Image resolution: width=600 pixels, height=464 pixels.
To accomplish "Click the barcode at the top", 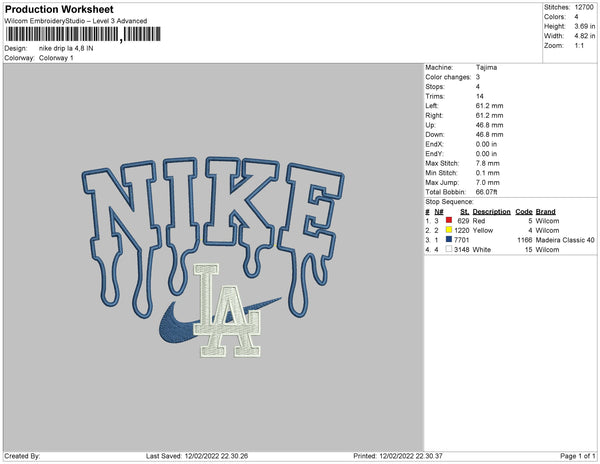I will [x=83, y=35].
